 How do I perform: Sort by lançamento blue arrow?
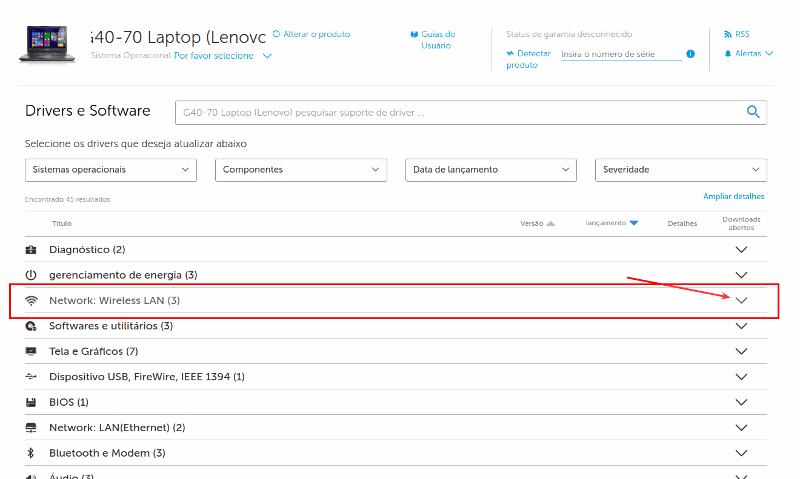[x=634, y=223]
